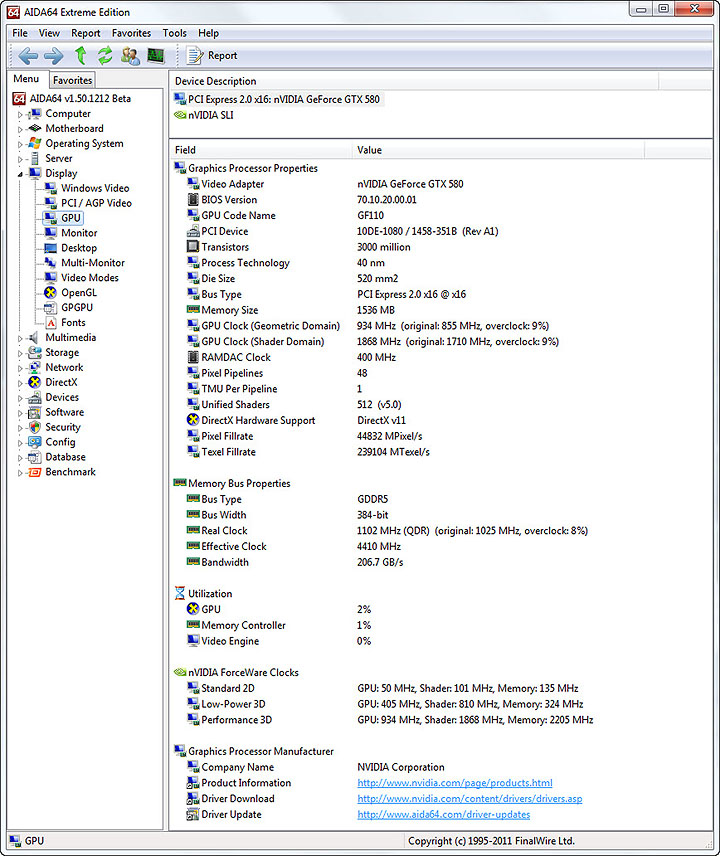Select the AIDA64 v1.50.1212 Beta root node

coord(72,98)
